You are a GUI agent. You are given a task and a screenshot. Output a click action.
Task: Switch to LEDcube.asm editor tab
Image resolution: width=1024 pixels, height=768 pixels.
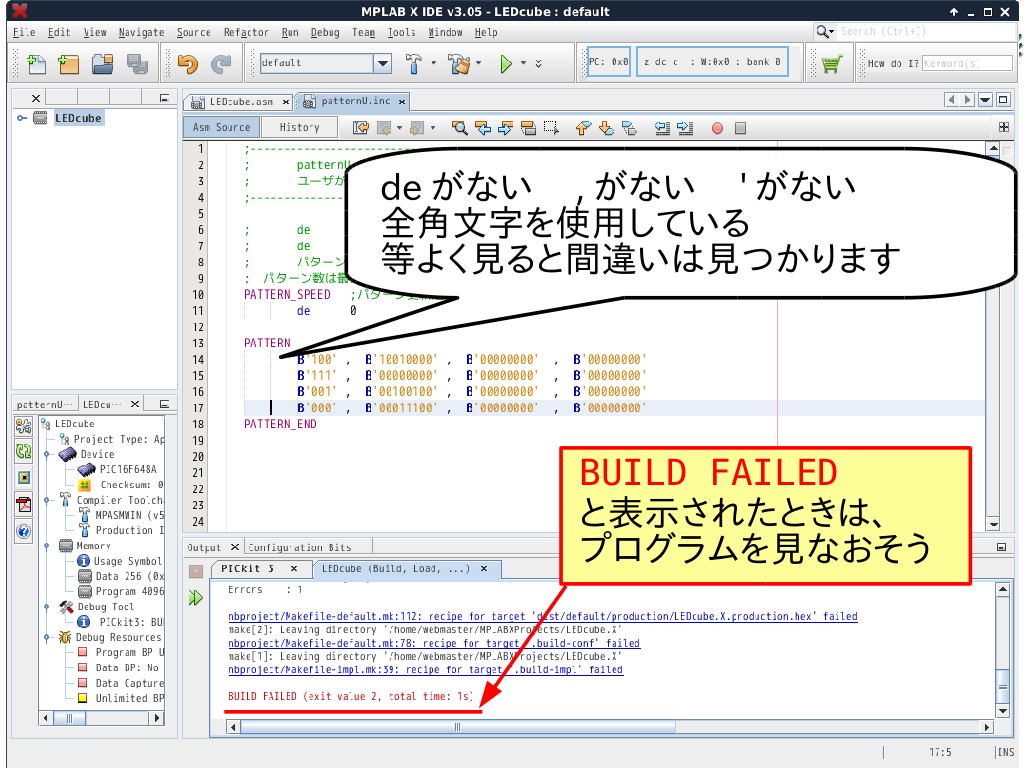point(240,102)
